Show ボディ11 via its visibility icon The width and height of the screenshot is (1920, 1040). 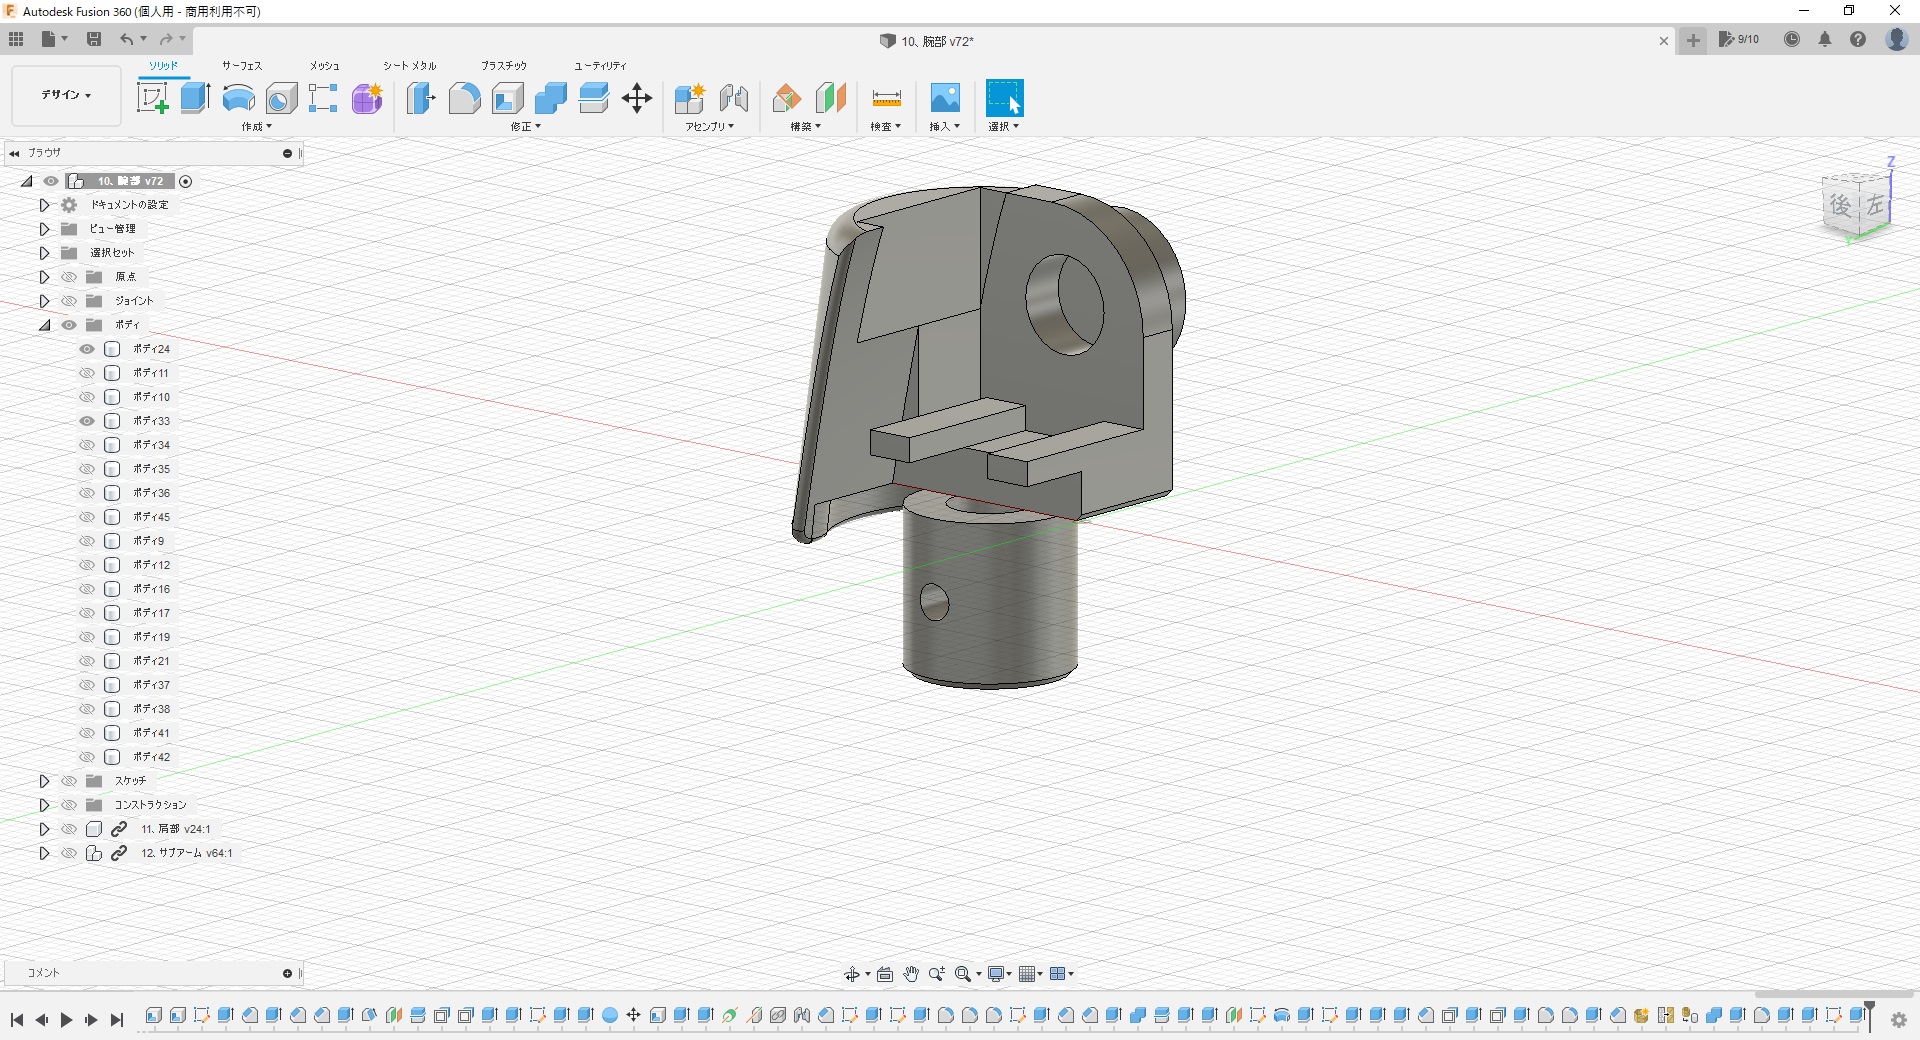87,373
